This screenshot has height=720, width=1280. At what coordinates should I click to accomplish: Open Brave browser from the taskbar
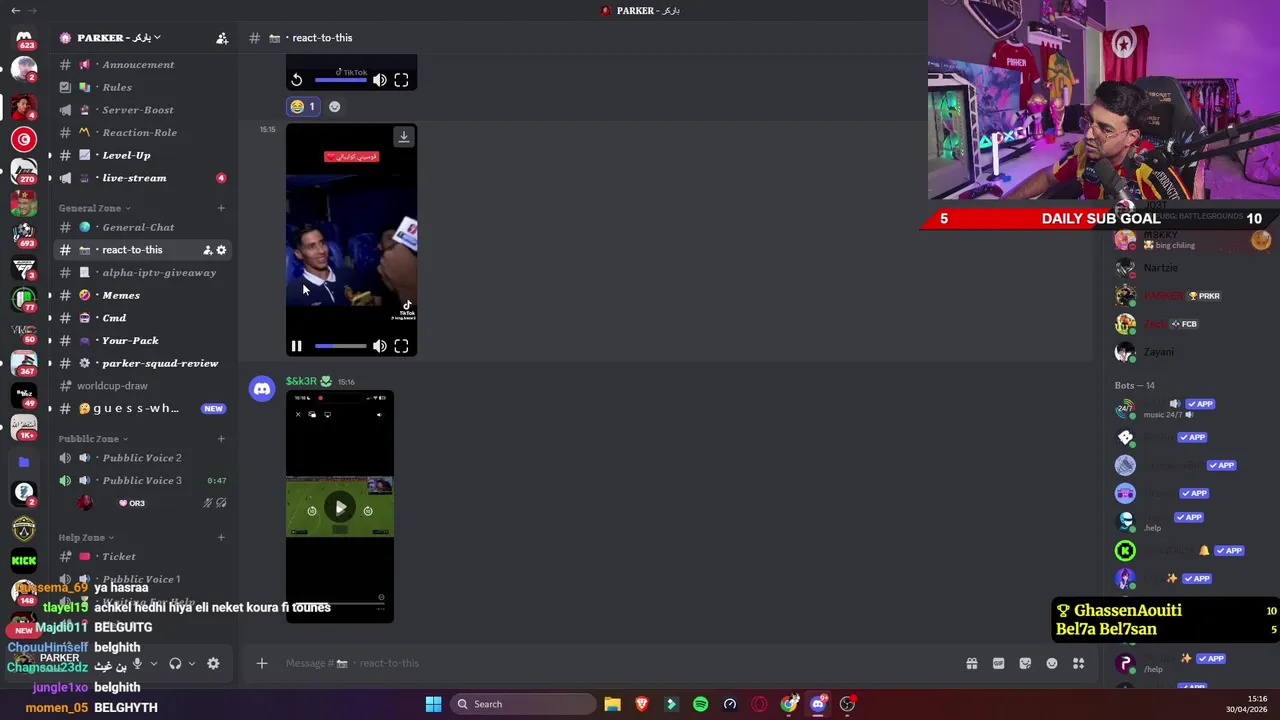point(642,704)
